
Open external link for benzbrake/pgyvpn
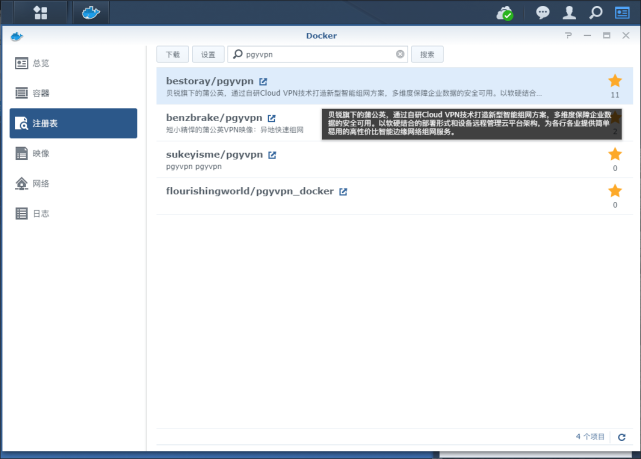coord(271,118)
